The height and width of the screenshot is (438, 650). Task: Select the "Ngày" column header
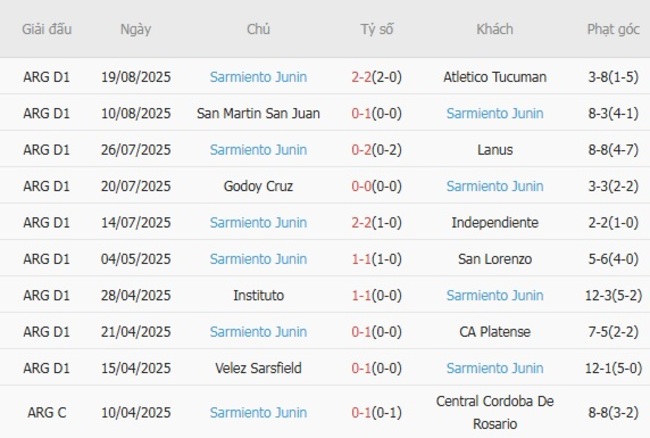pyautogui.click(x=136, y=29)
